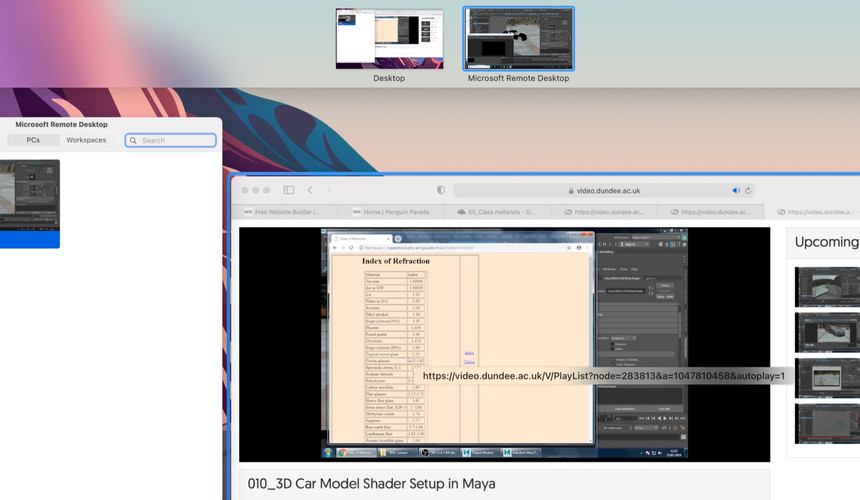Mute the tab via the blue speaker icon
860x500 pixels.
click(735, 190)
